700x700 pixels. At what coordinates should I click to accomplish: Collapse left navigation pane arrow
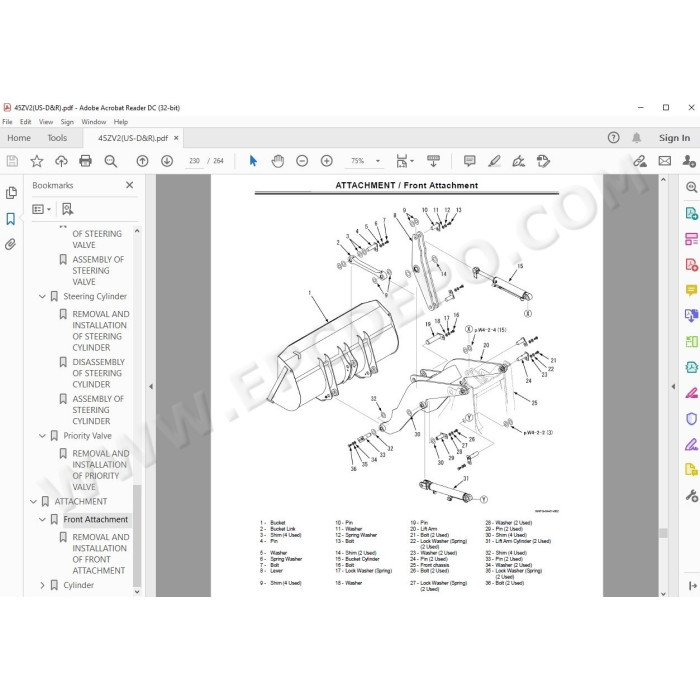[151, 387]
